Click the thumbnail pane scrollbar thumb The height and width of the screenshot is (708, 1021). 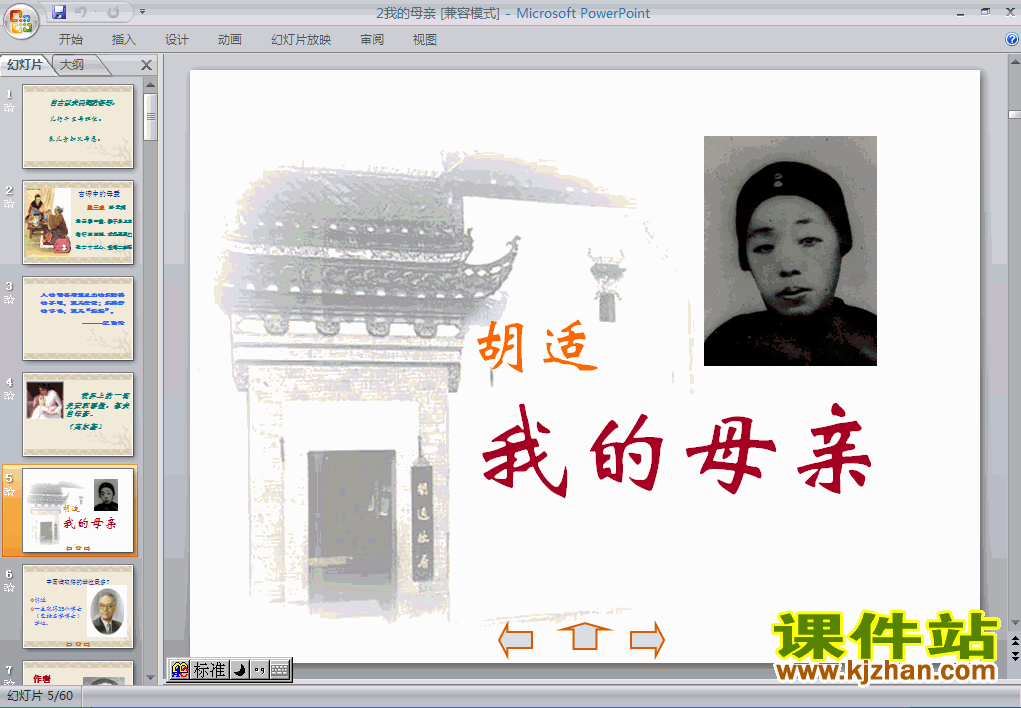(150, 117)
